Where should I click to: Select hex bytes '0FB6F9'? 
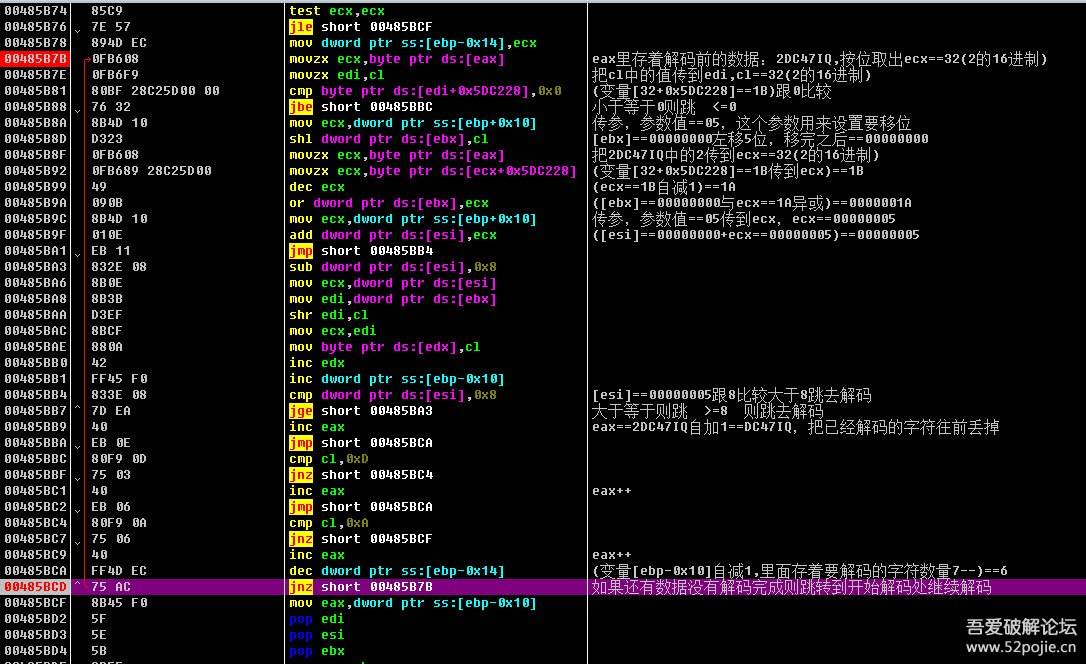(x=115, y=75)
